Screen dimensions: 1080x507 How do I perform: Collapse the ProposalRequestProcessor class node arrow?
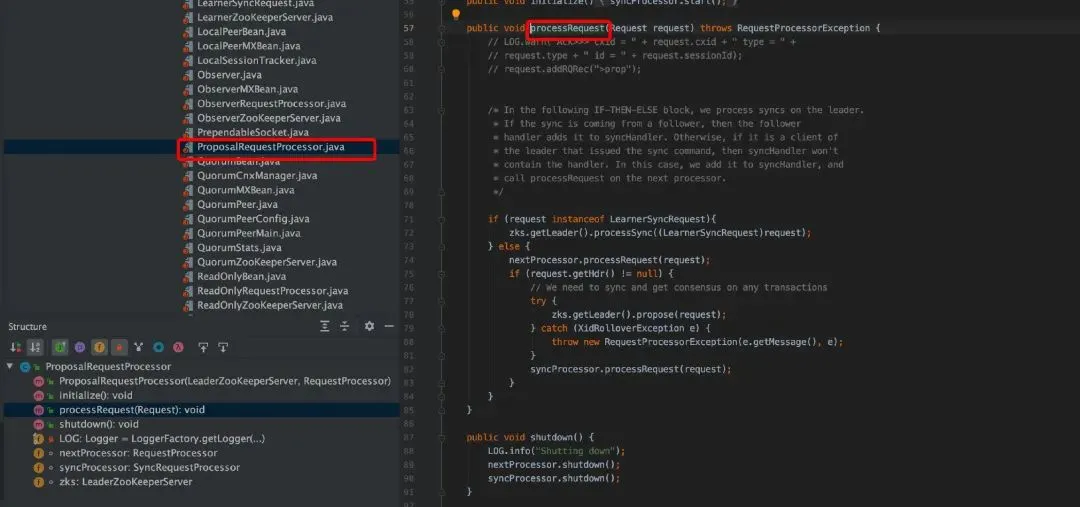pos(10,366)
